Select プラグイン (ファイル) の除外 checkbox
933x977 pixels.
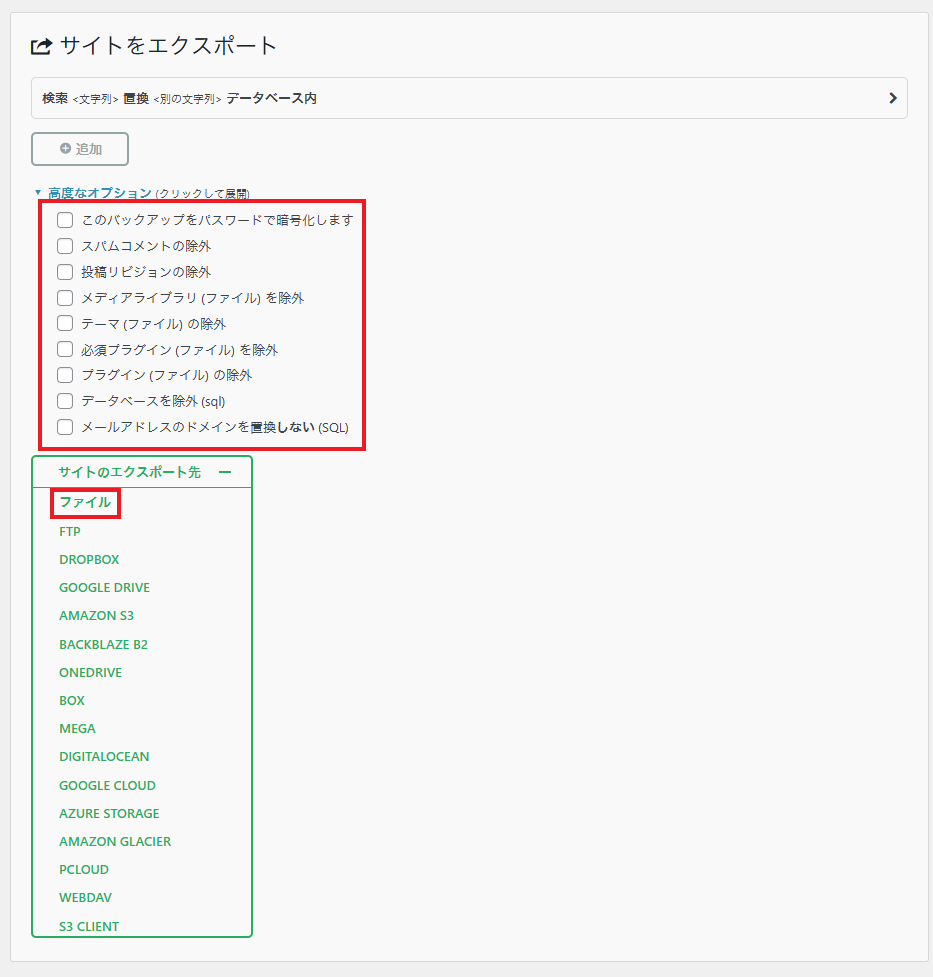pos(65,375)
